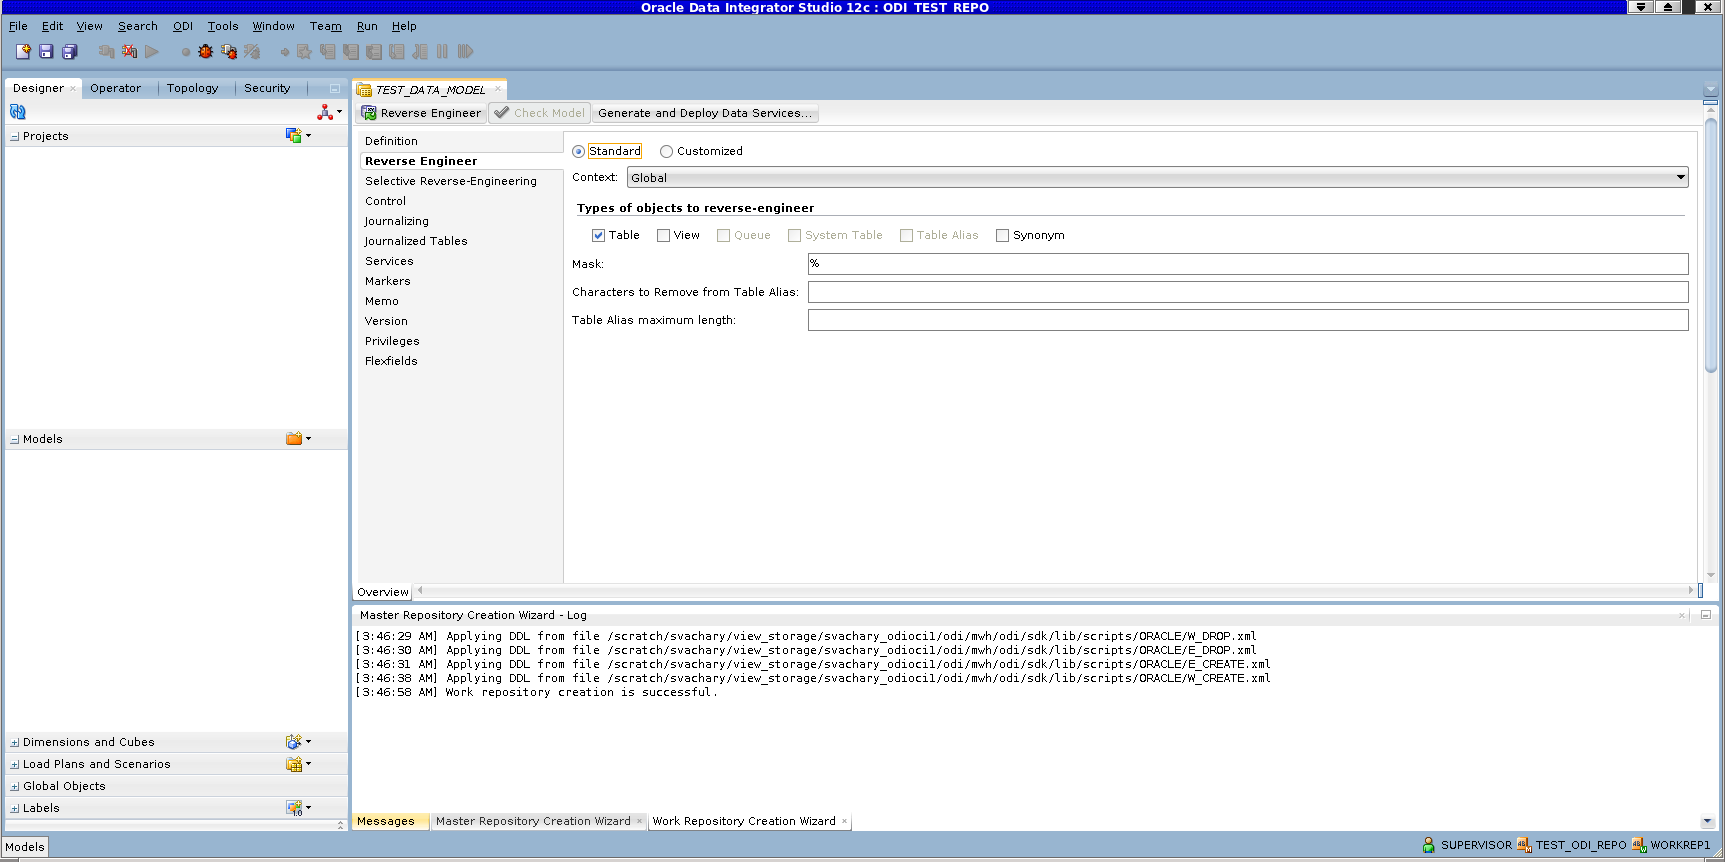The width and height of the screenshot is (1725, 862).
Task: Click the TEST_ODI_REPO master repository icon
Action: tap(1524, 845)
